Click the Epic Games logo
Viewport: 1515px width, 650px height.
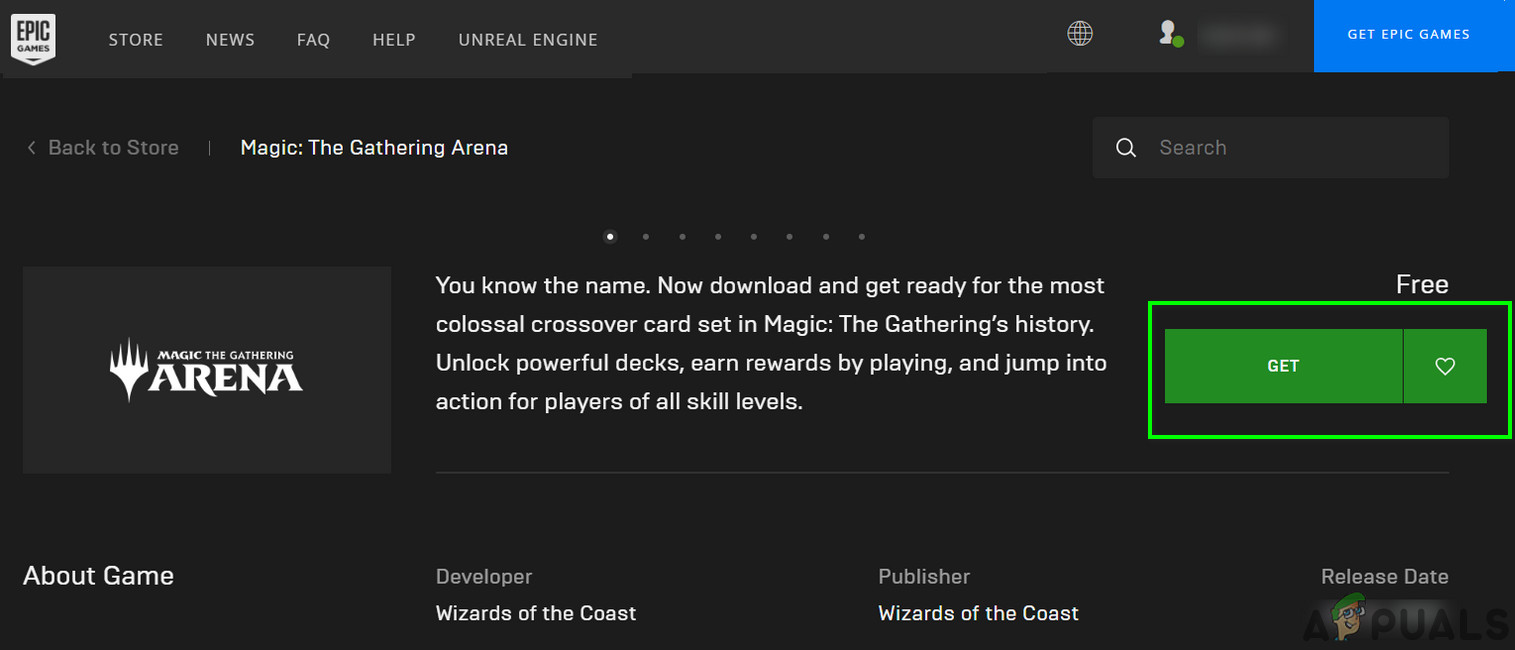point(32,39)
